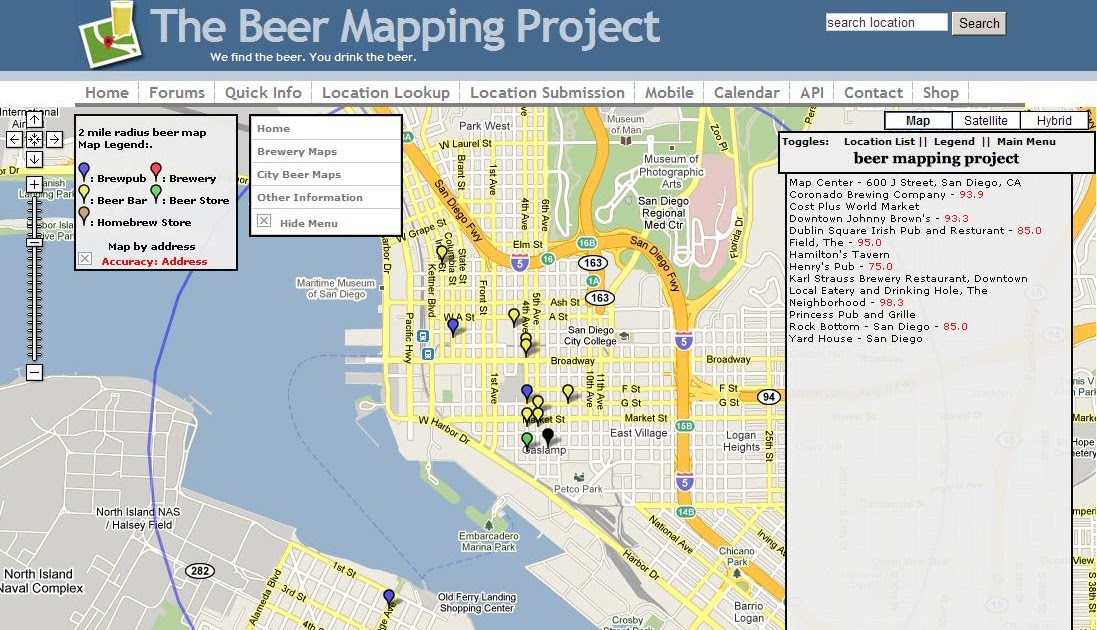Screen dimensions: 1097x630
Task: Zoom out with the minus button
Action: (34, 372)
